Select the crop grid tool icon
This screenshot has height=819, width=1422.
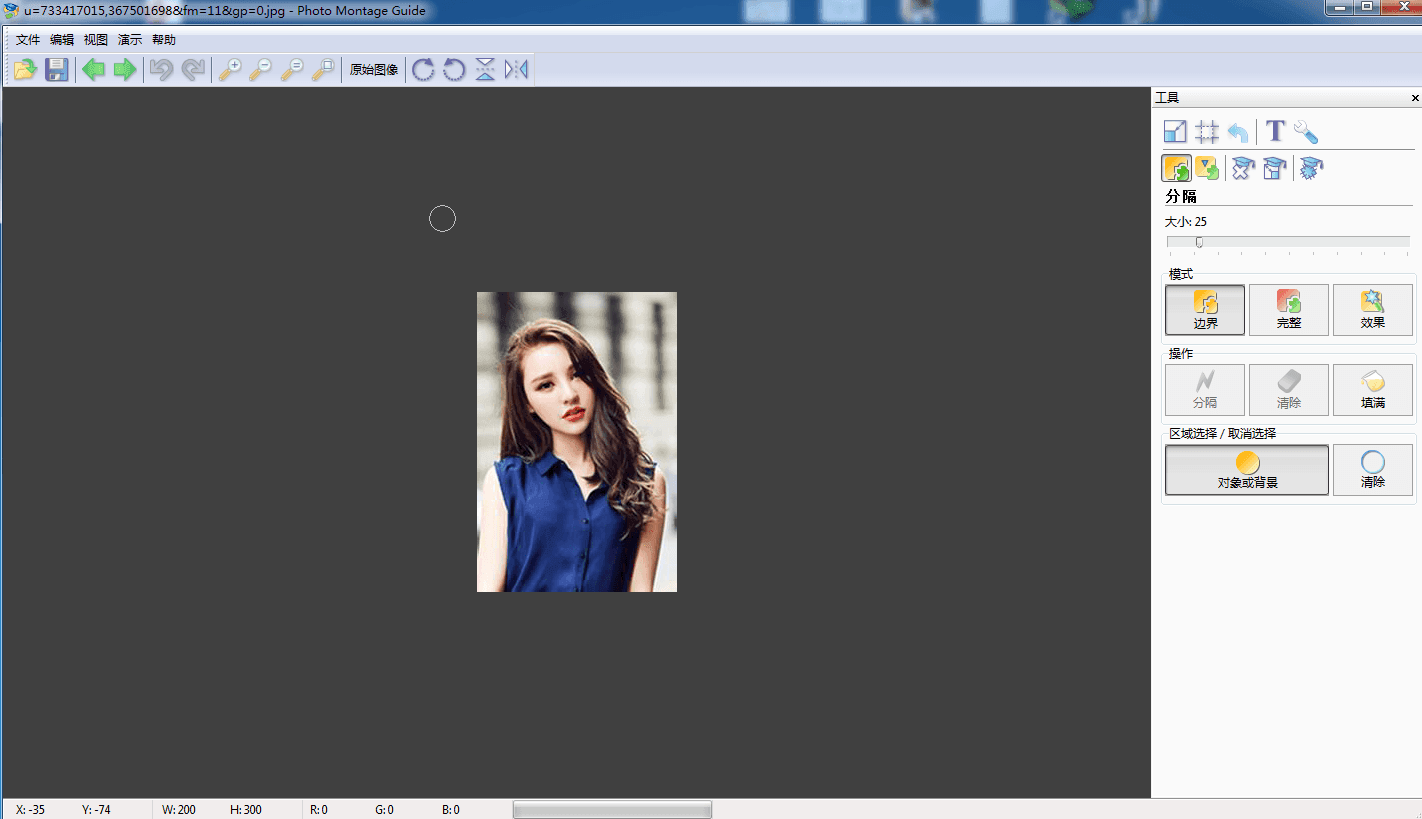pos(1207,132)
